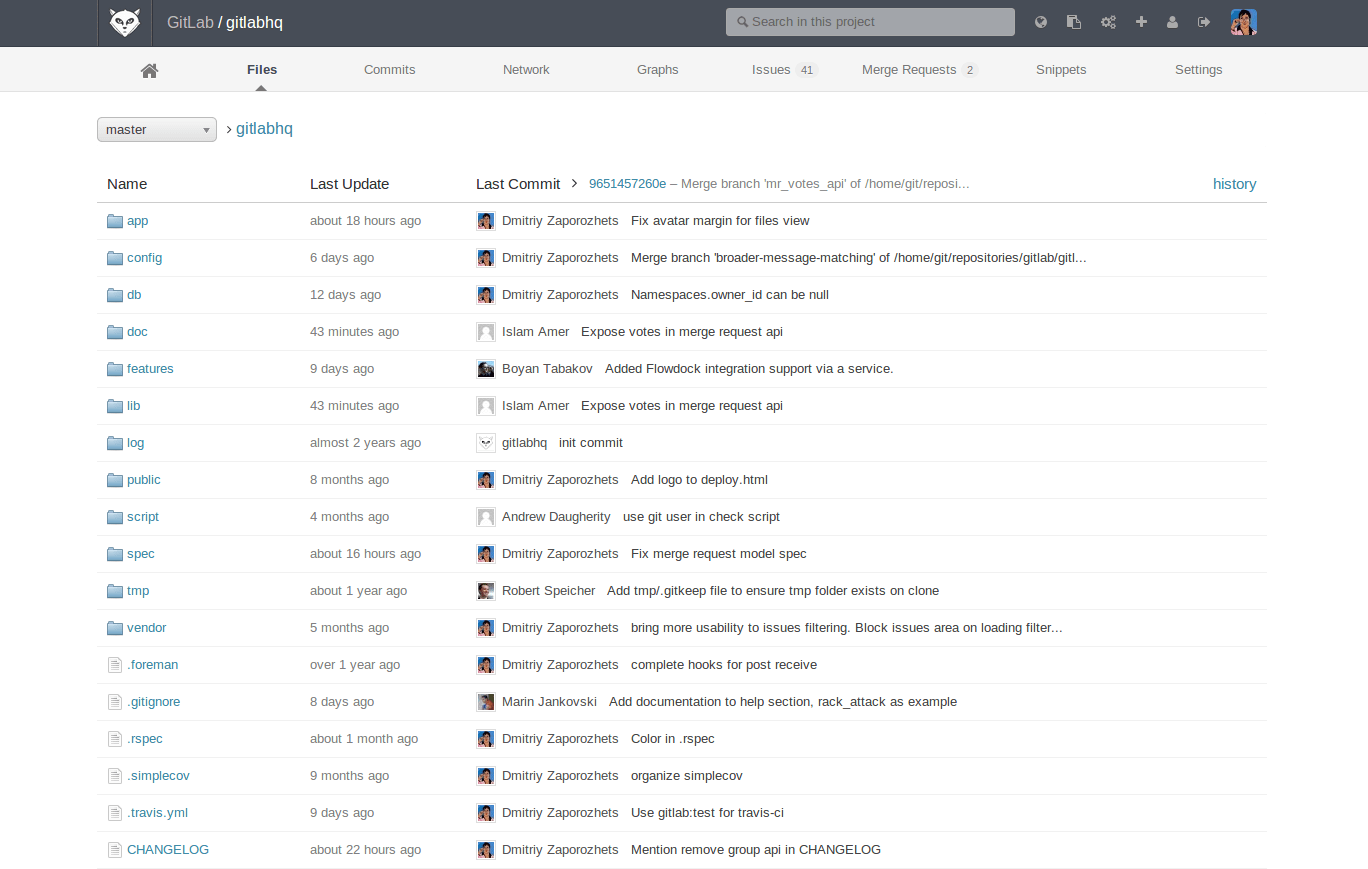
Task: Click the plus new project icon
Action: pos(1141,22)
